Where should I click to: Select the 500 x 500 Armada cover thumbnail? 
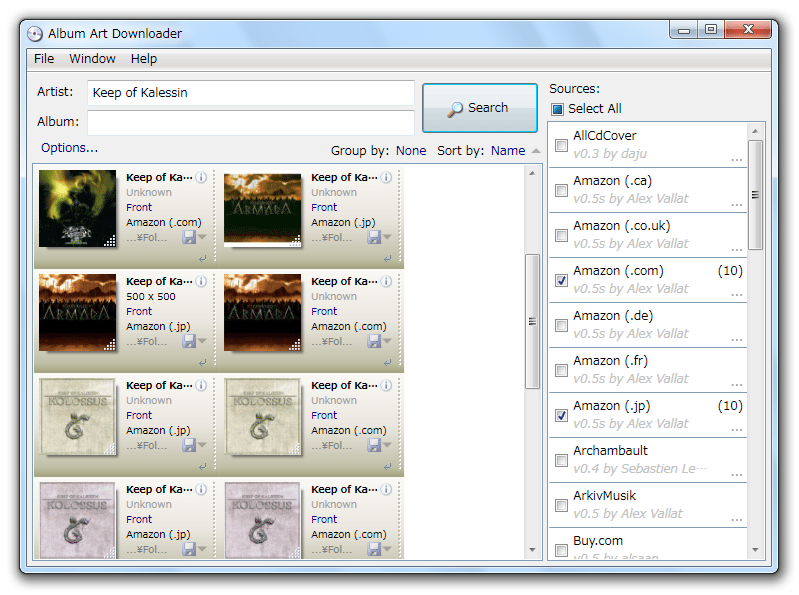click(77, 312)
